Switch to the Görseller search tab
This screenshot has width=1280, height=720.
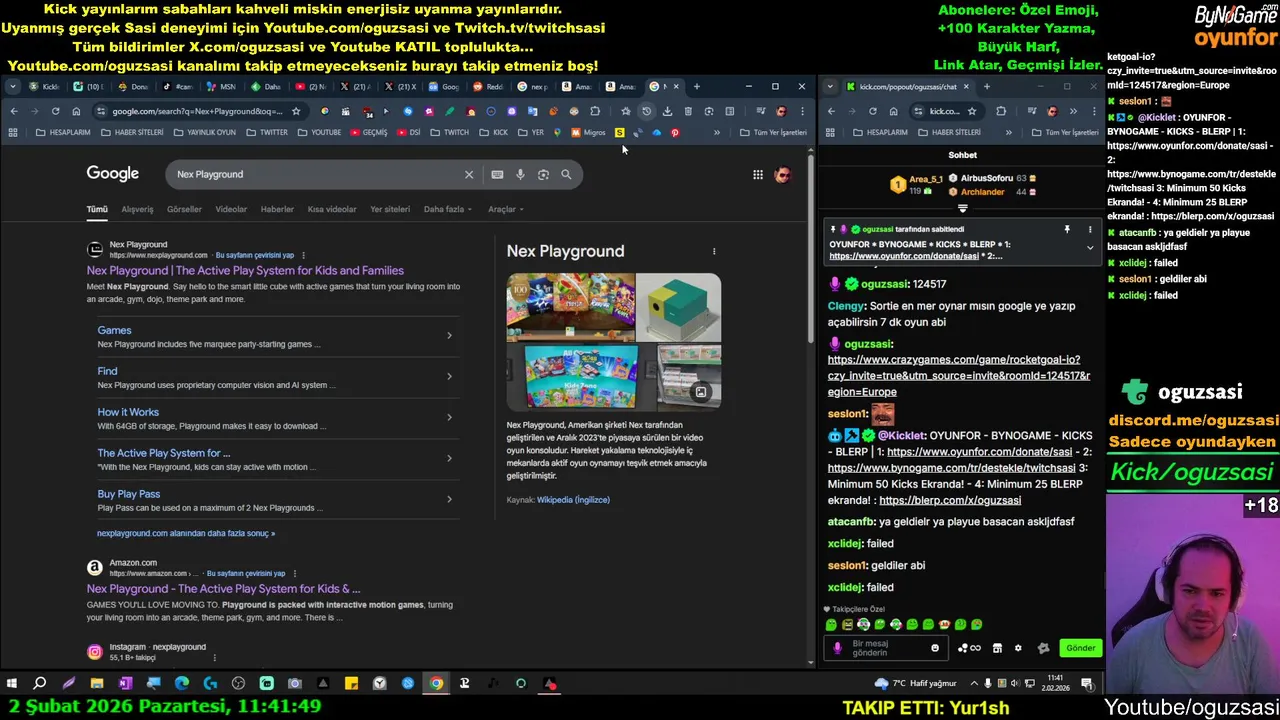point(184,209)
